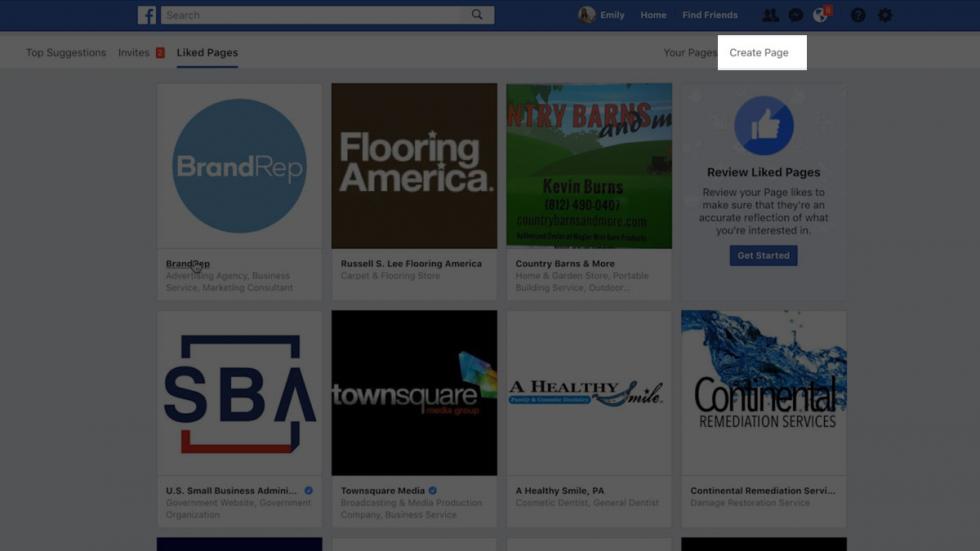Image resolution: width=980 pixels, height=551 pixels.
Task: Click the Review Liked Pages heading
Action: (x=764, y=172)
